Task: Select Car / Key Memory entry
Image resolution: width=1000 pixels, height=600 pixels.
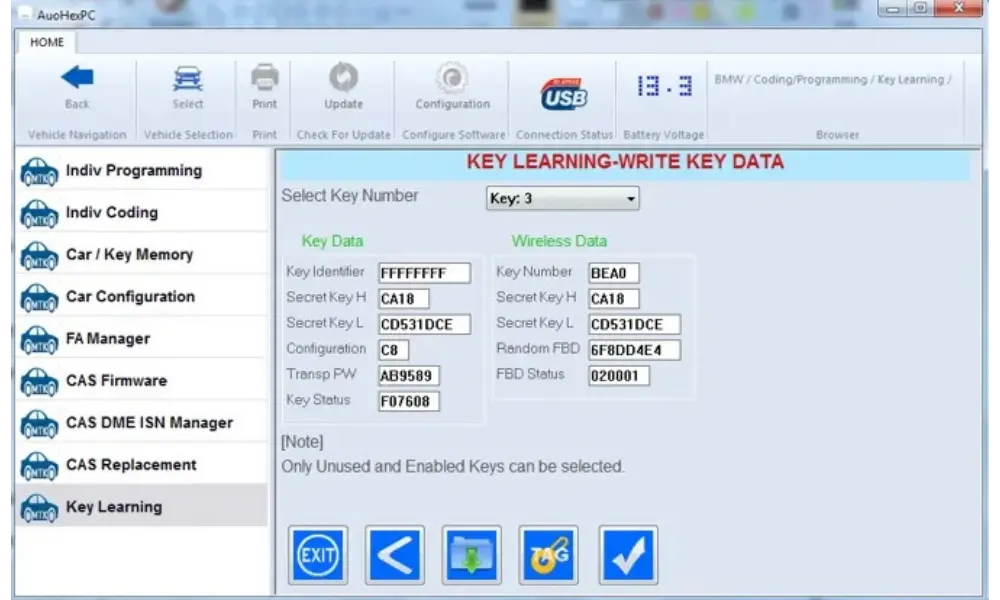Action: pos(142,254)
